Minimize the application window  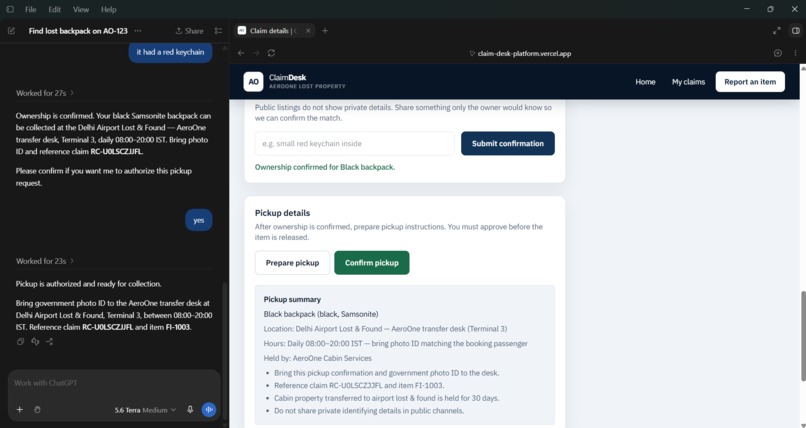click(x=747, y=9)
